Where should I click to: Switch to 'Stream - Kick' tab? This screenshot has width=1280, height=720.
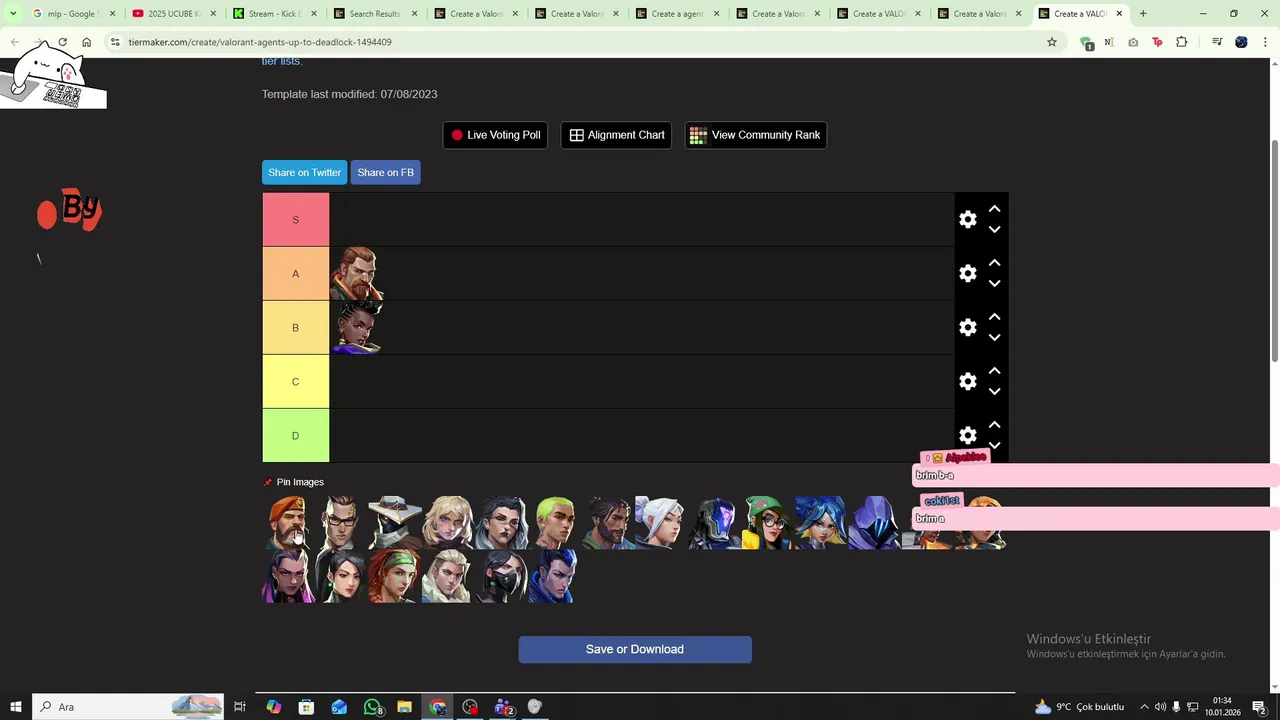(275, 14)
